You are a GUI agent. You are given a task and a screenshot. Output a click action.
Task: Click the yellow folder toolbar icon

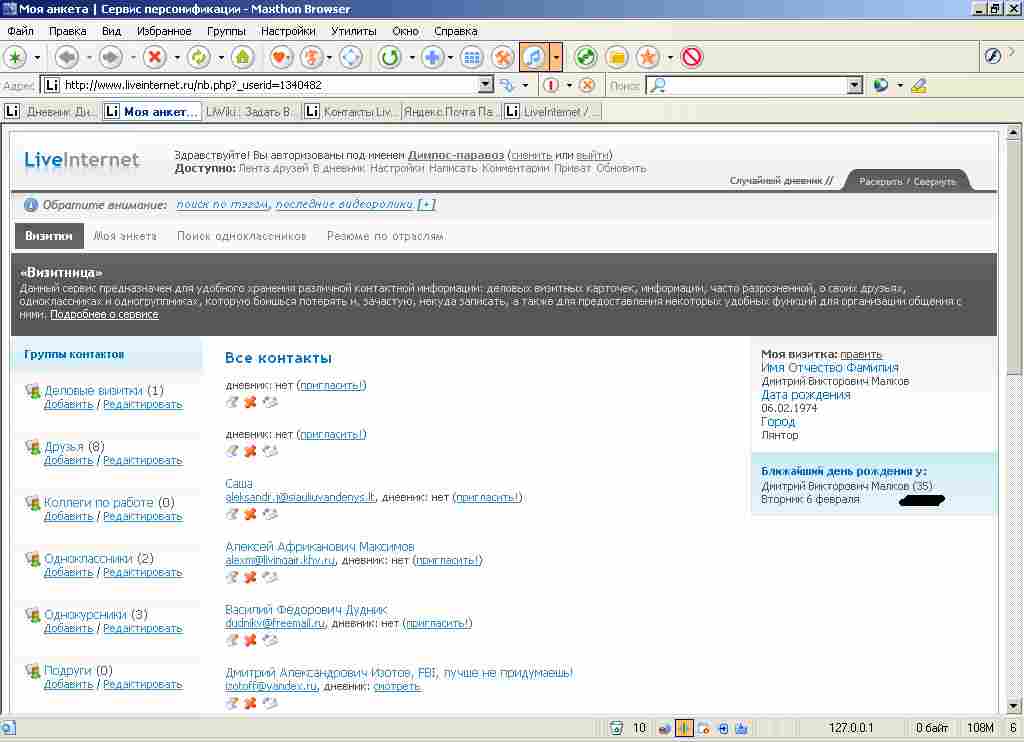point(616,57)
